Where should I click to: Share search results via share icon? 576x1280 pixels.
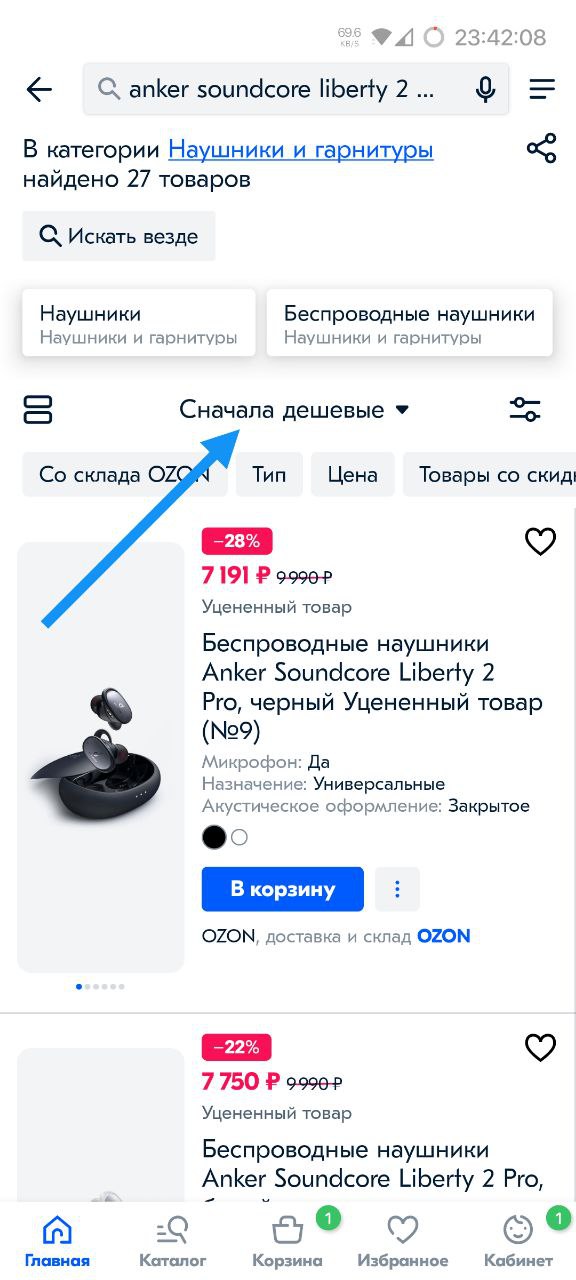click(x=541, y=150)
